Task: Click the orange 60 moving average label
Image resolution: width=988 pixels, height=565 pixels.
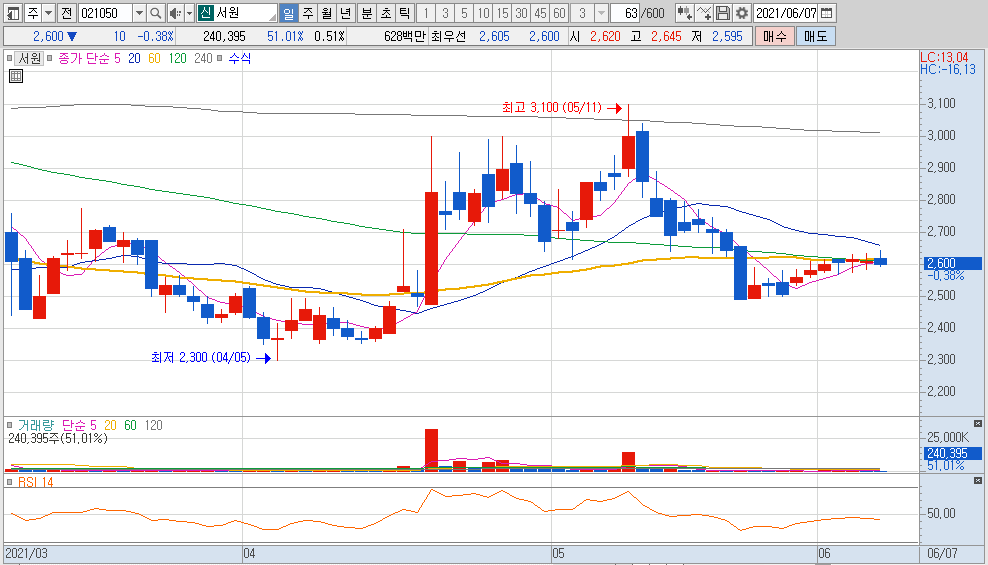Action: coord(154,59)
